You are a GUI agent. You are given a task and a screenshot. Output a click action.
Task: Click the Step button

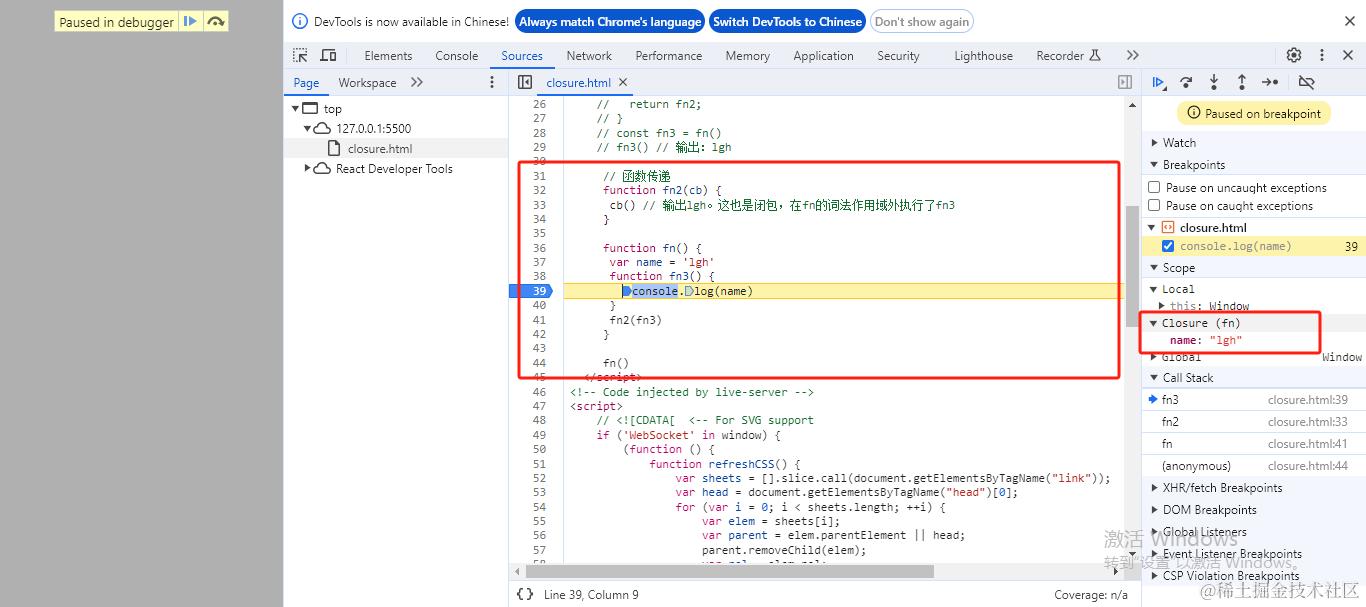[x=1270, y=82]
